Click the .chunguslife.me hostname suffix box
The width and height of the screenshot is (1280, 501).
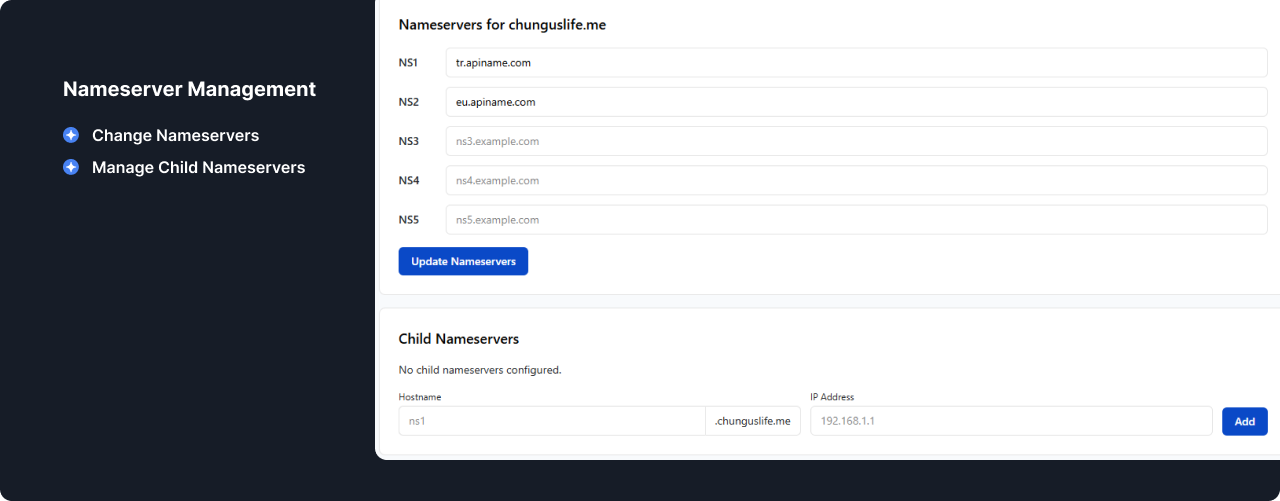(x=752, y=421)
